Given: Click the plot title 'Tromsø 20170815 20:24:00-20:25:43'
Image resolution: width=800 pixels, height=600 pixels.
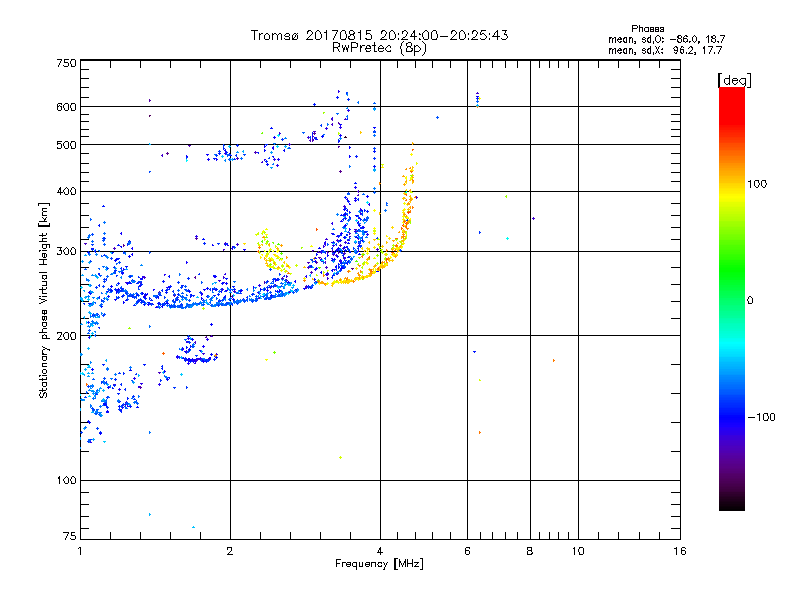Looking at the screenshot, I should (380, 35).
